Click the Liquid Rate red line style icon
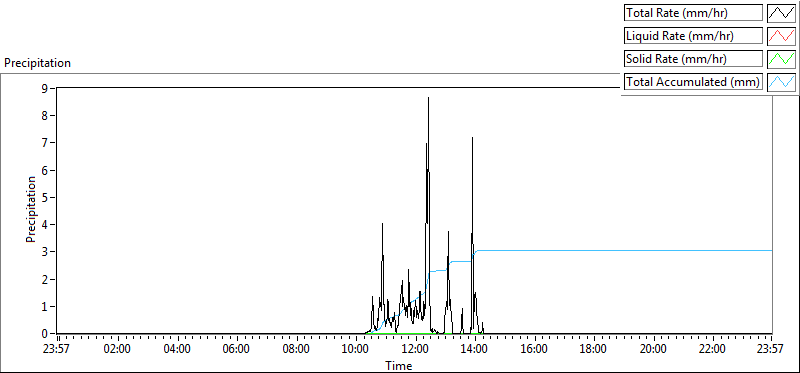800x373 pixels. (781, 36)
